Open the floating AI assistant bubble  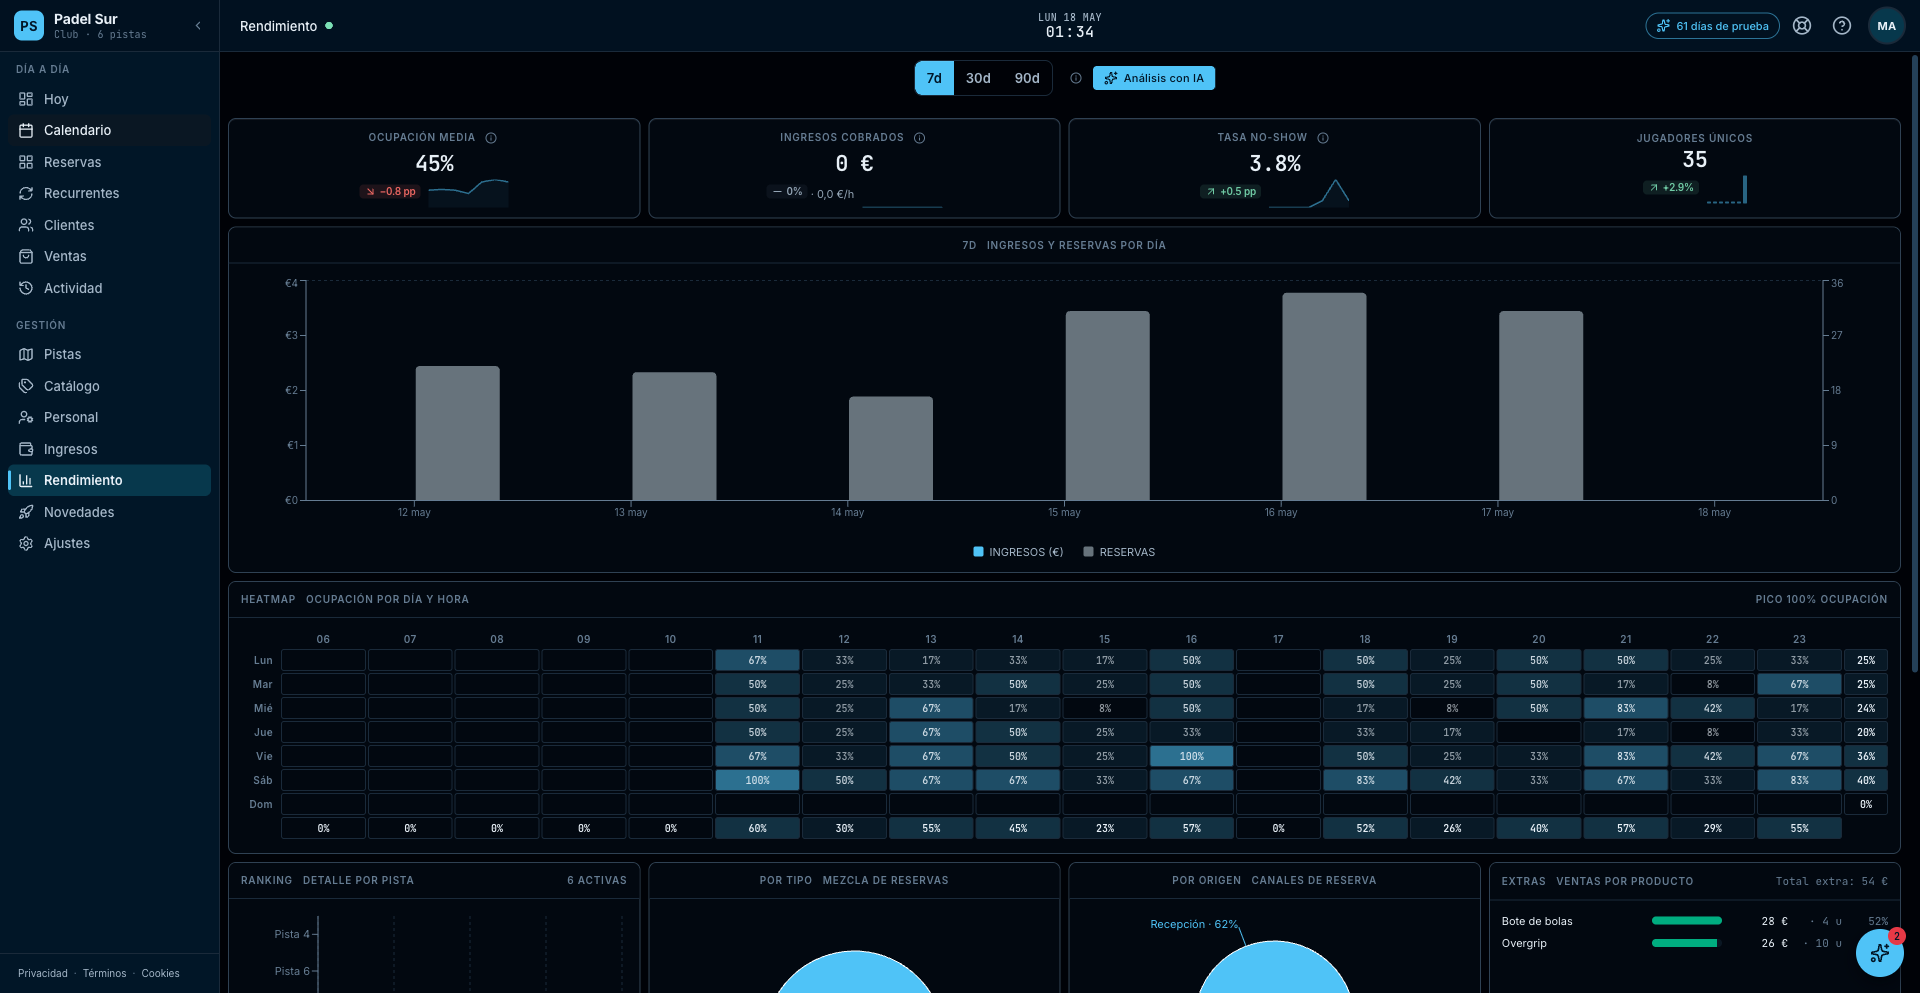coord(1880,953)
